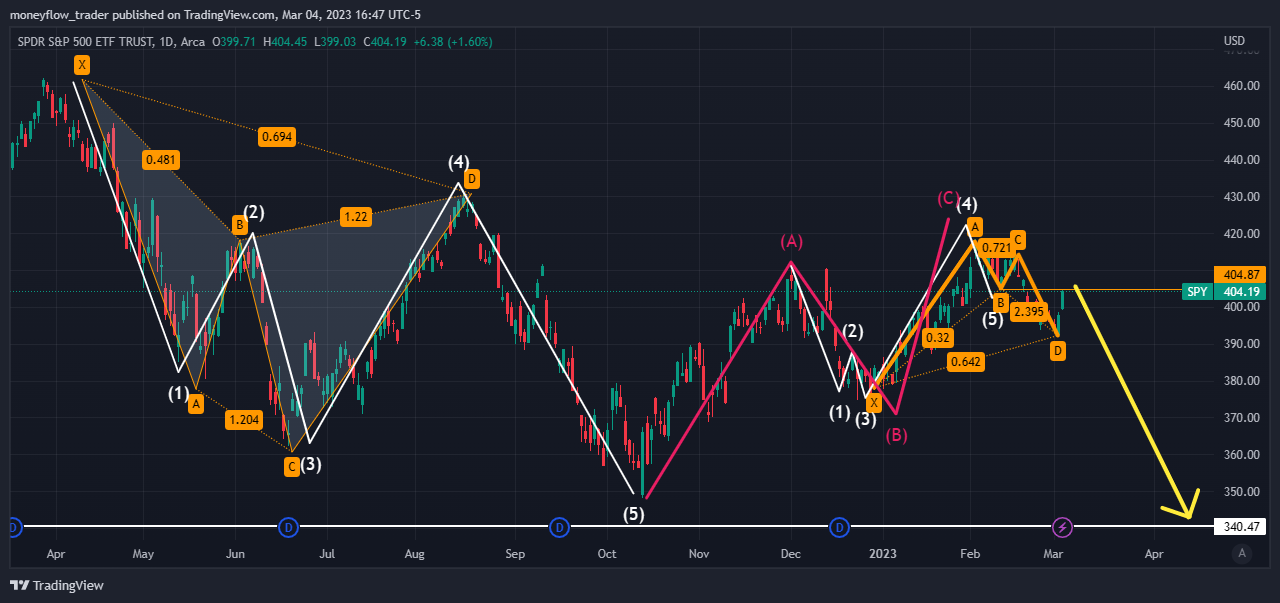Viewport: 1280px width, 603px height.
Task: Click the 0.642 ratio label
Action: click(x=966, y=362)
